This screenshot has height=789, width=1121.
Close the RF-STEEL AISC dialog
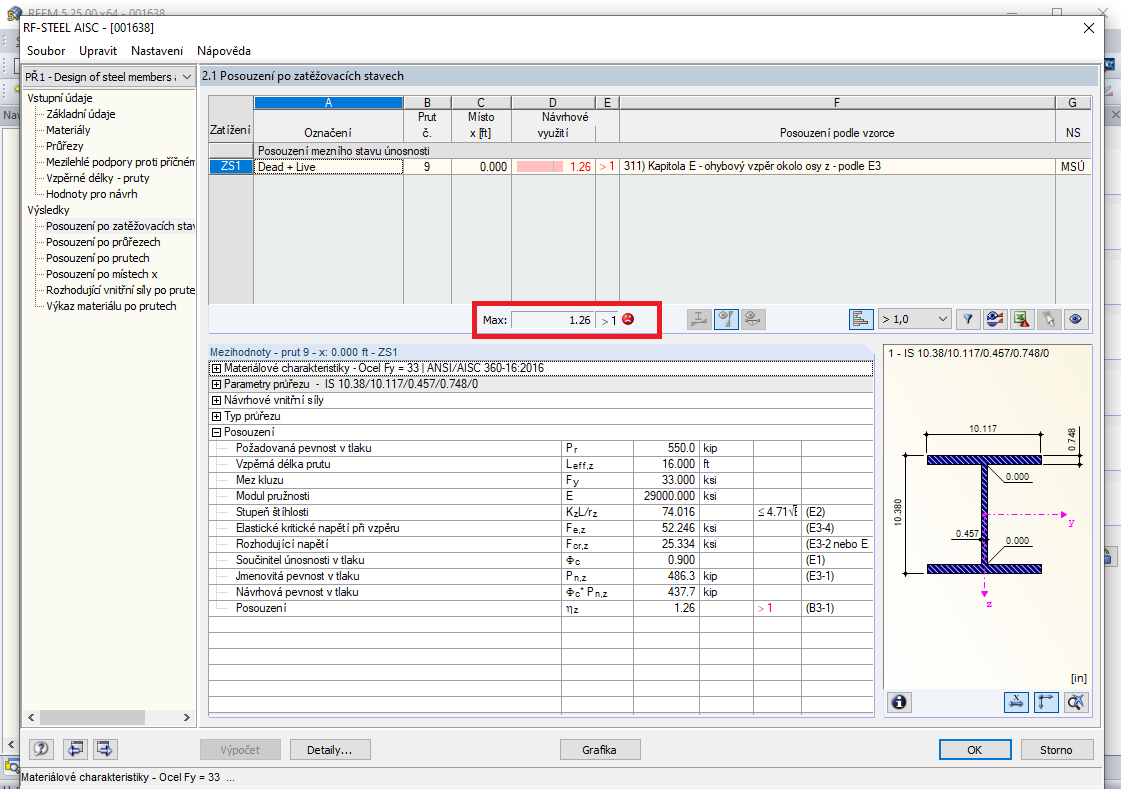pyautogui.click(x=1088, y=28)
